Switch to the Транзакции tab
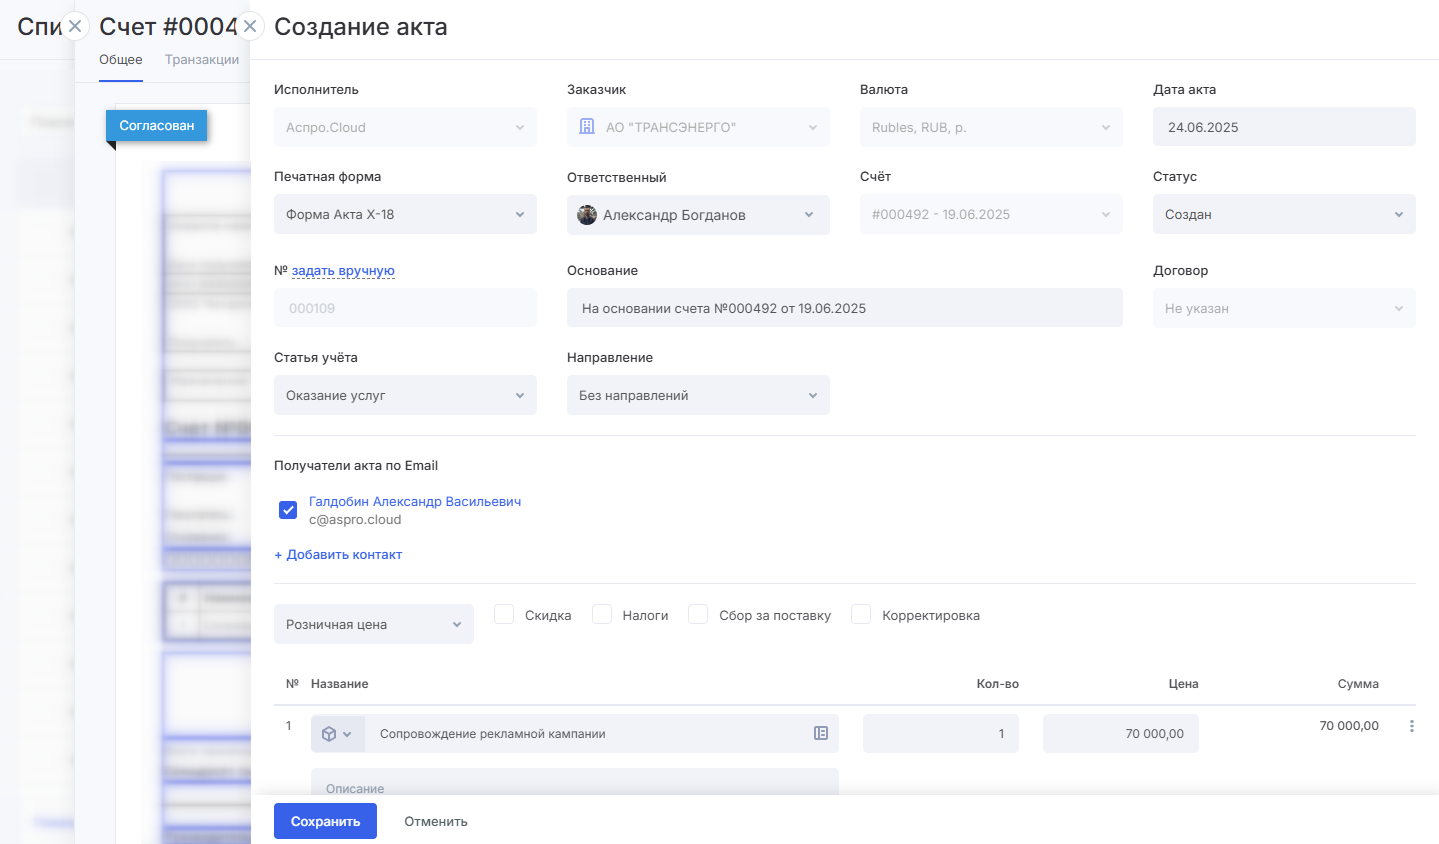 click(202, 60)
